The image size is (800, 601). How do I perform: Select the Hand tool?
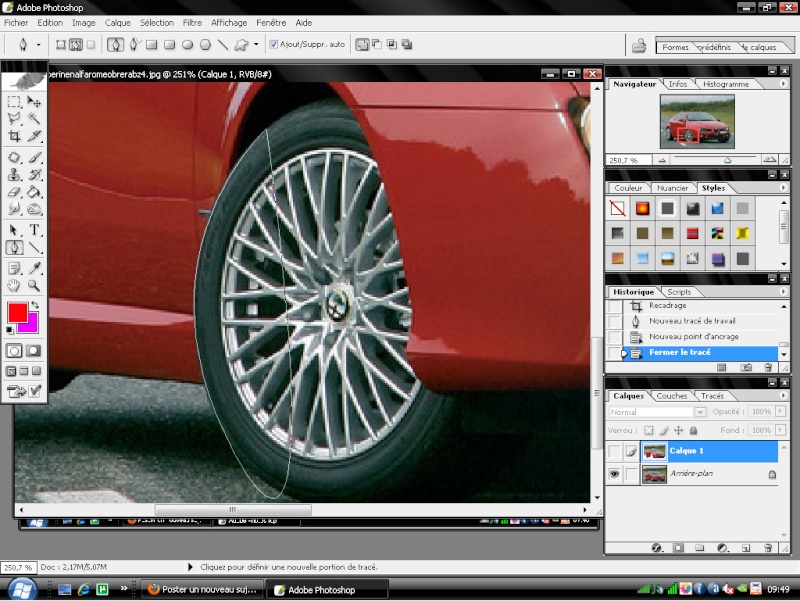point(14,286)
